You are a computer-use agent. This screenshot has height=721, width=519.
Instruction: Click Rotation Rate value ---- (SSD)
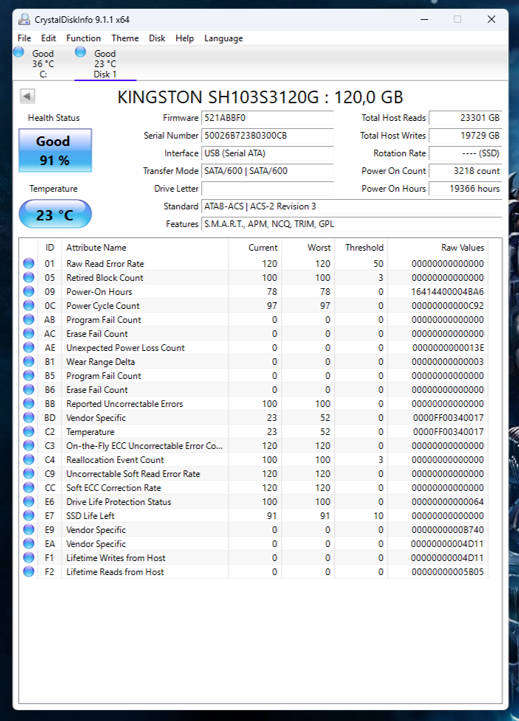click(x=465, y=153)
